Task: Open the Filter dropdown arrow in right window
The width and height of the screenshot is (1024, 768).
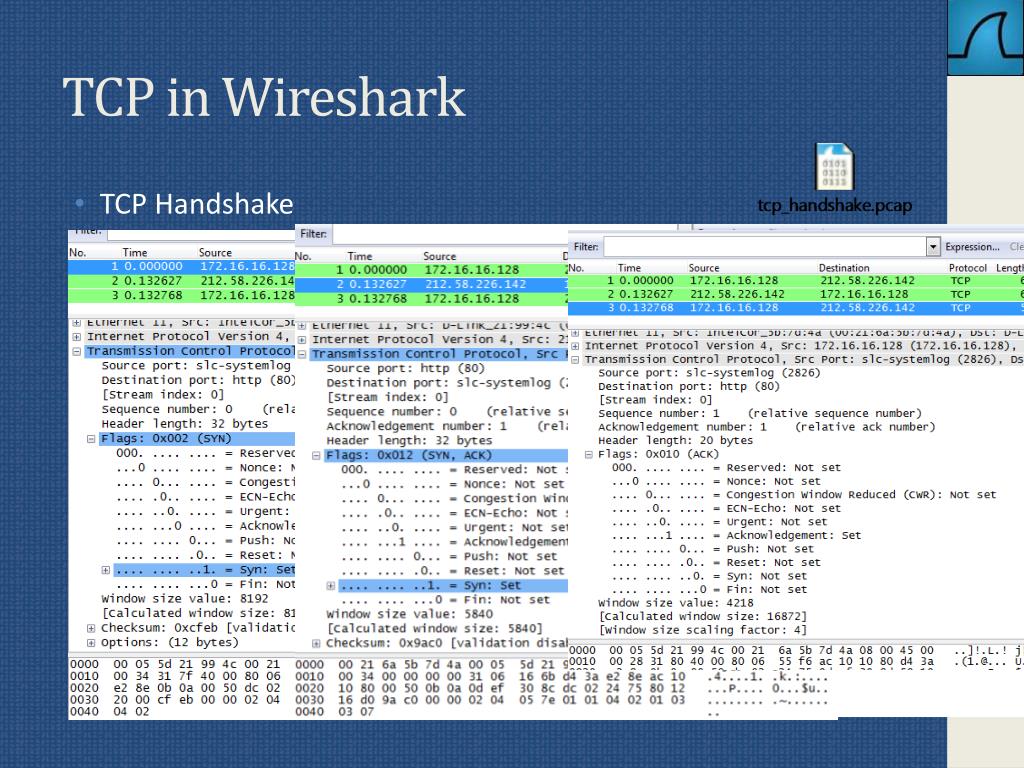Action: click(x=933, y=247)
